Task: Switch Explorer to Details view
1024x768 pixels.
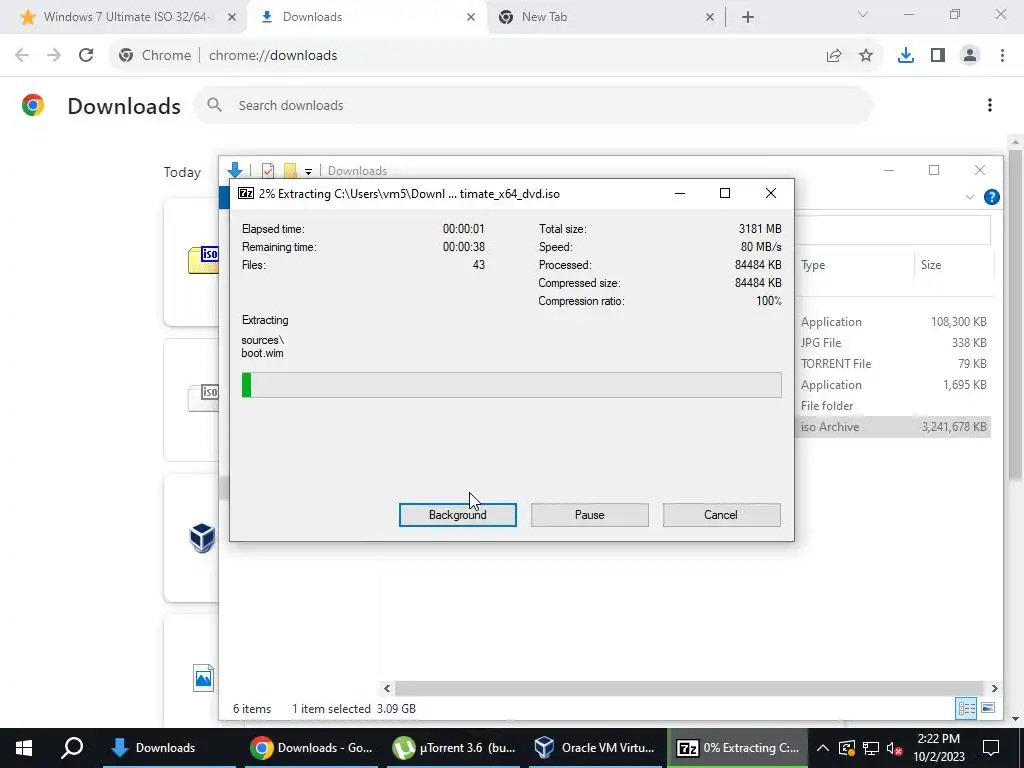Action: click(x=966, y=709)
